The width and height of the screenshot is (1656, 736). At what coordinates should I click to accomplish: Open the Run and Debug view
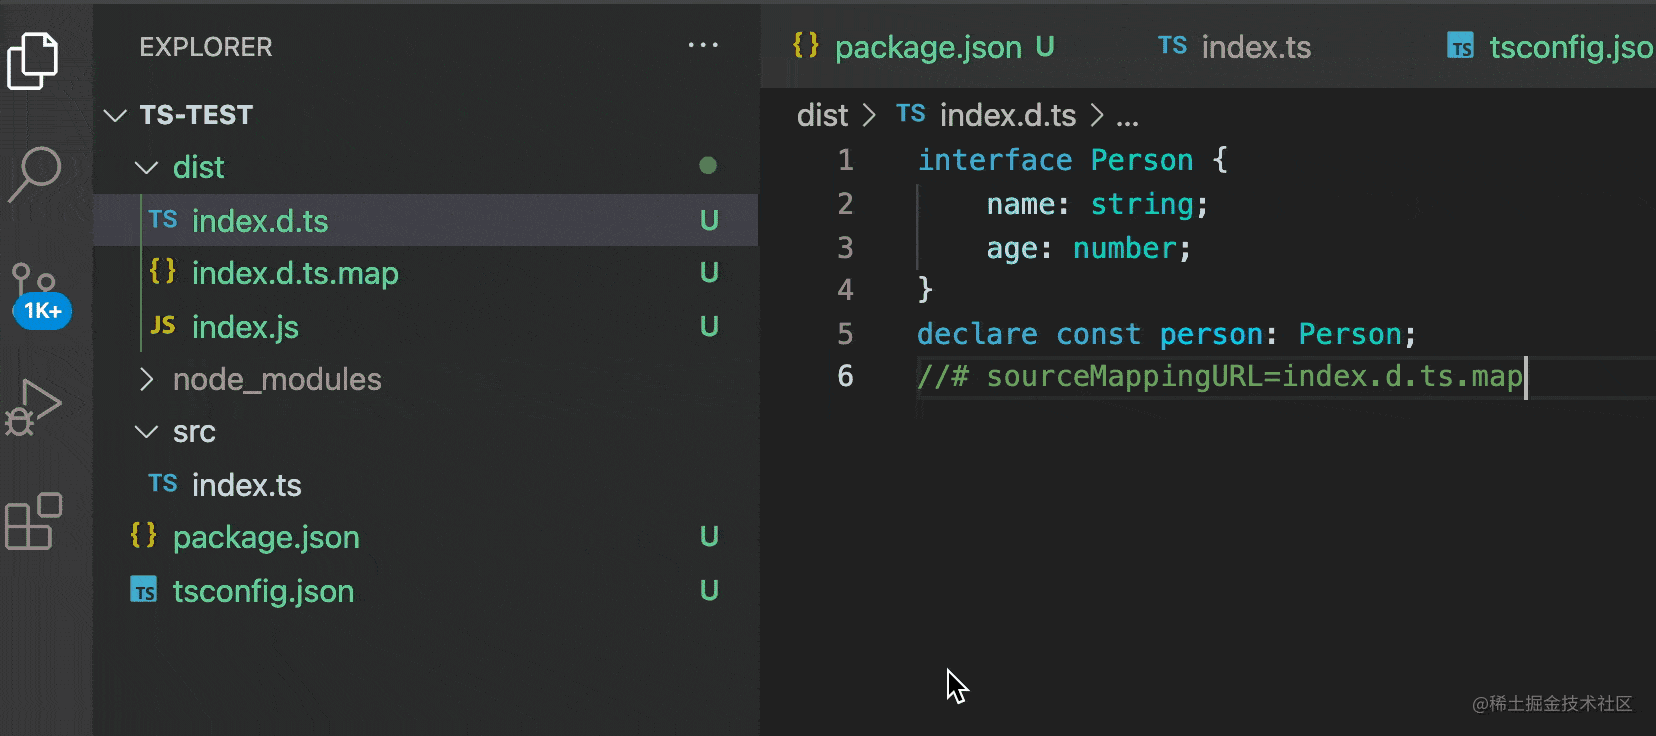[34, 407]
